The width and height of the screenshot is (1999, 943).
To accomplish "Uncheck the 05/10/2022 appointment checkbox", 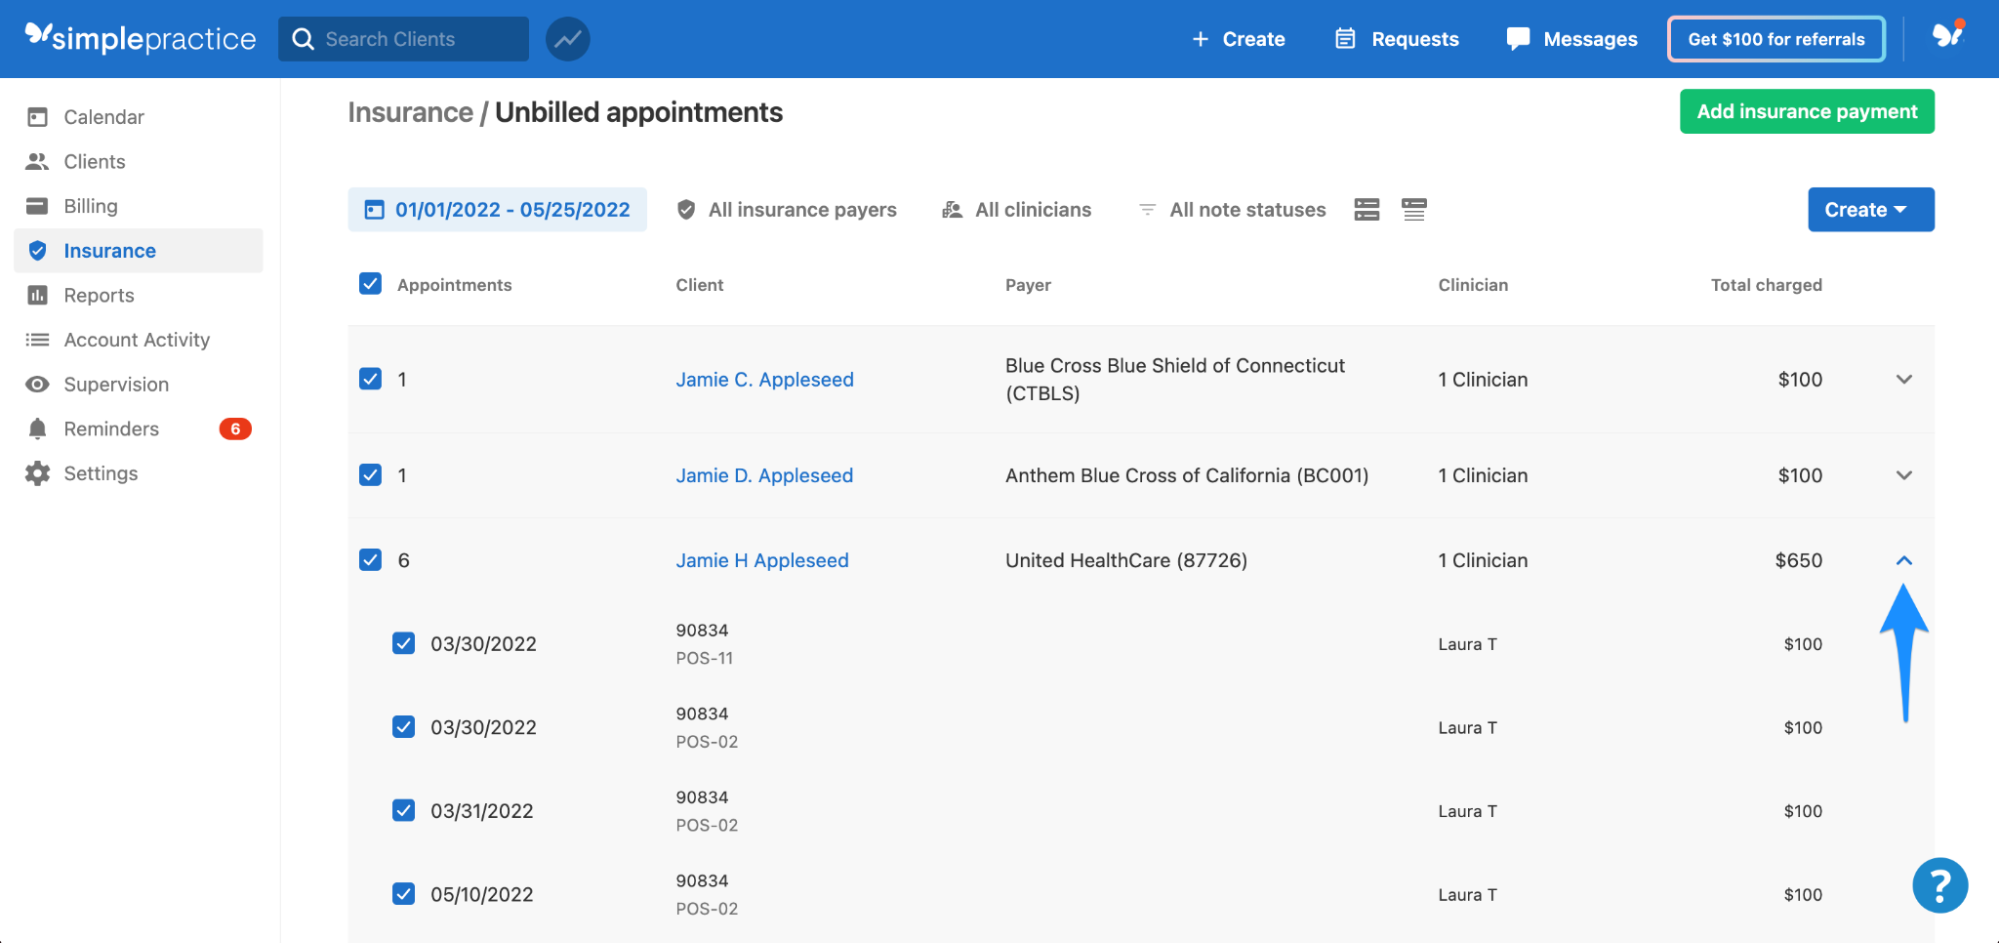I will (x=403, y=894).
